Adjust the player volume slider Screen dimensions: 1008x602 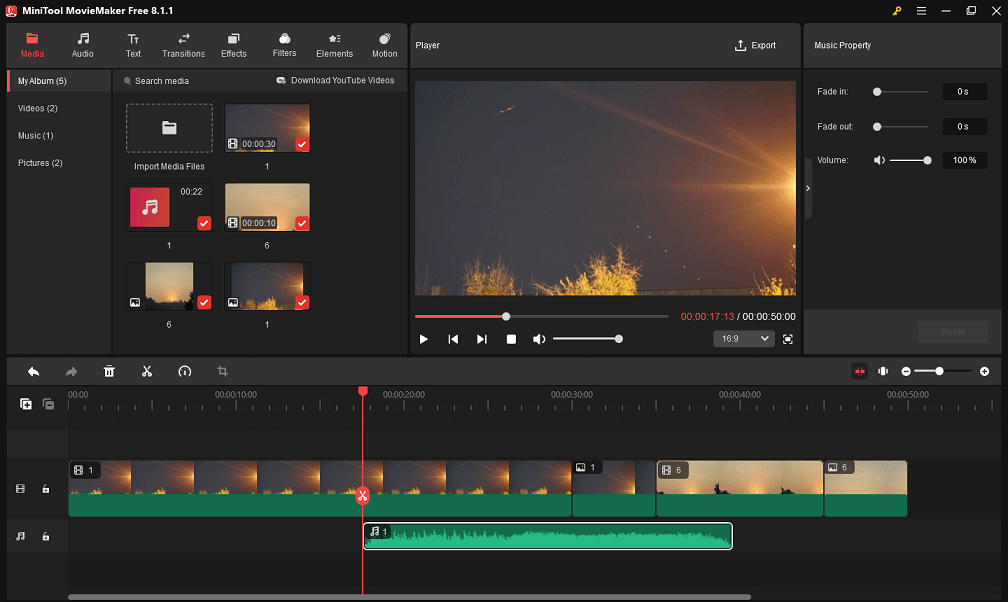pos(588,339)
